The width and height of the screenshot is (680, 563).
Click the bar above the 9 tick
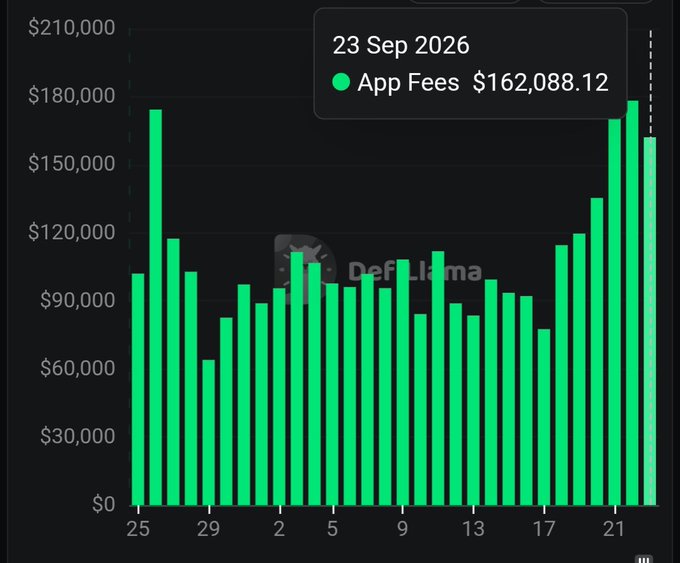point(403,383)
